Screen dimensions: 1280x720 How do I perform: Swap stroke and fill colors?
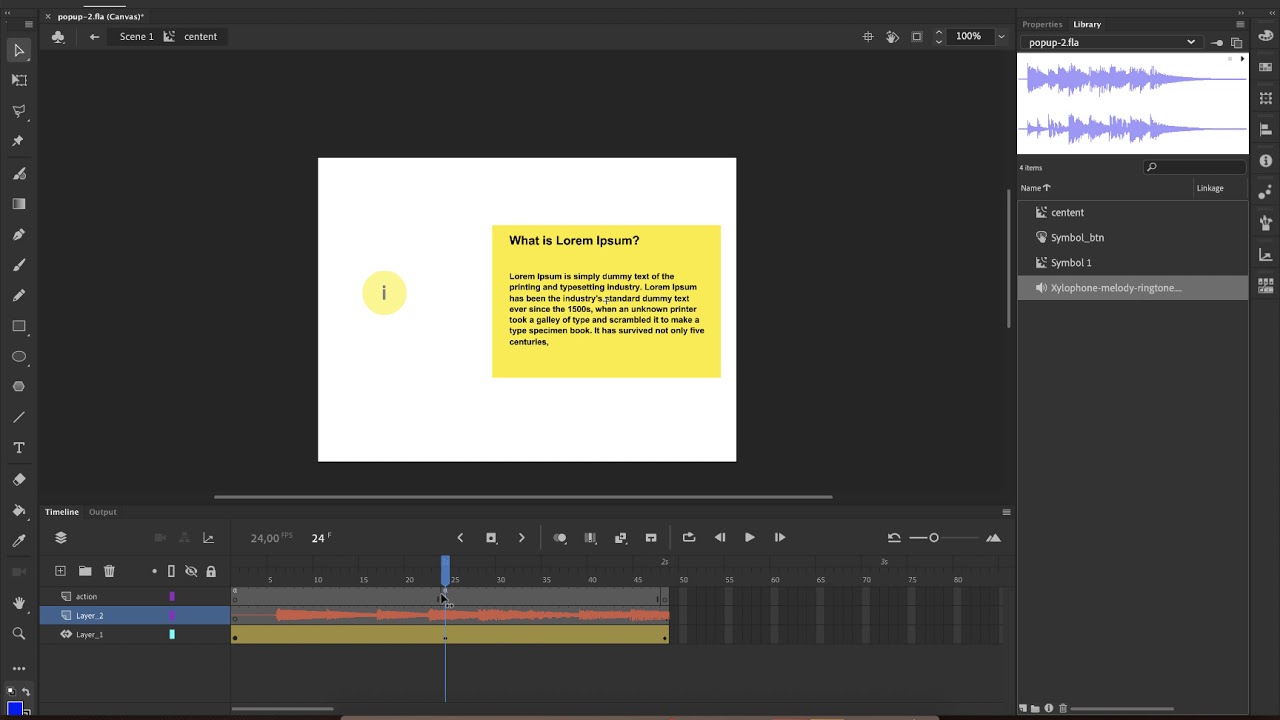click(26, 692)
